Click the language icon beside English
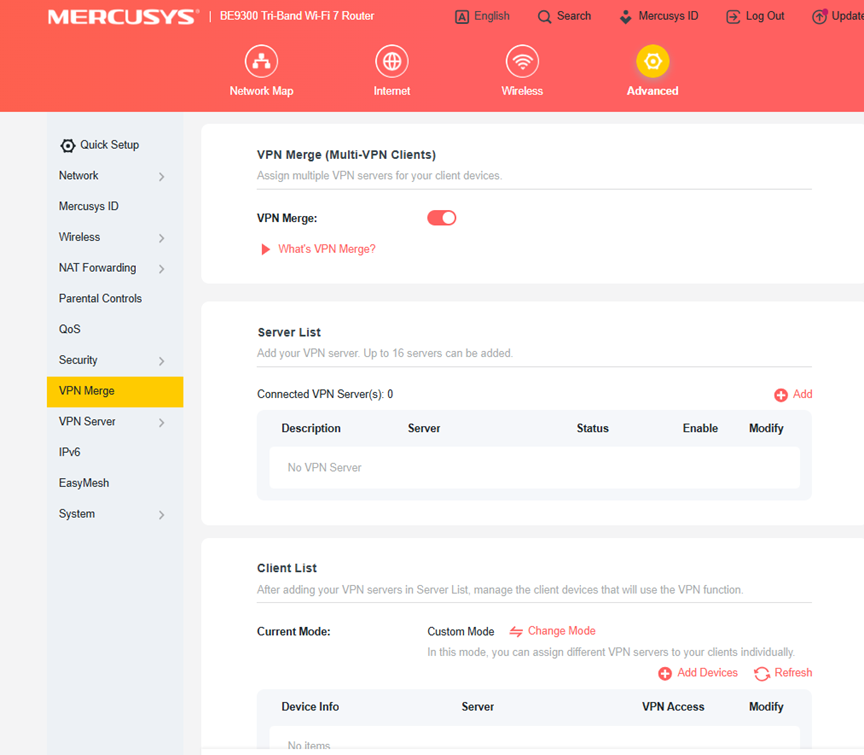 pos(462,17)
